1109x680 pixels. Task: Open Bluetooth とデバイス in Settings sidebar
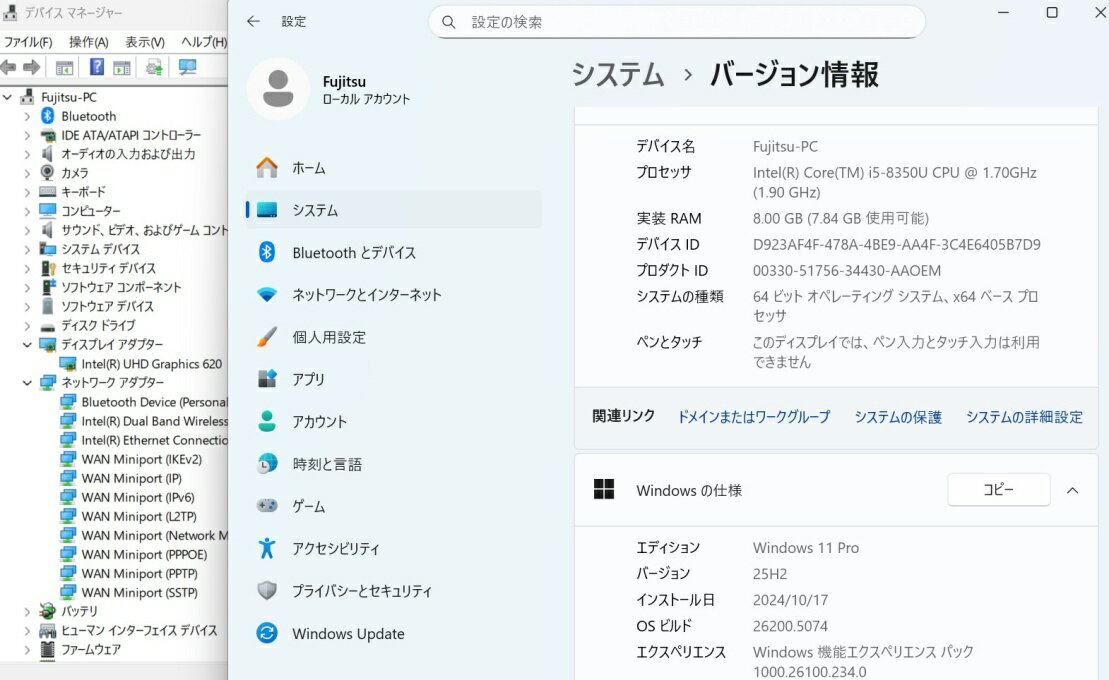pos(353,253)
